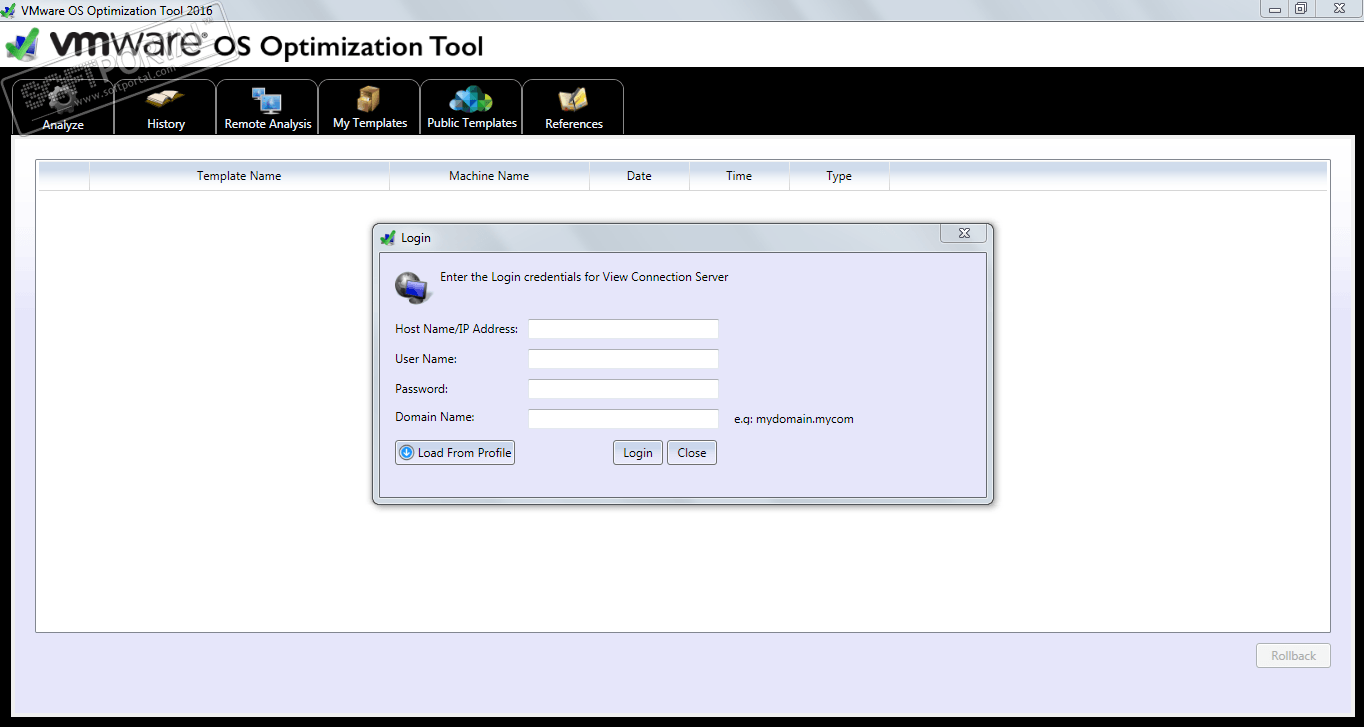Screen dimensions: 1364x727
Task: Click the "Enter the Login credentials" instruction text
Action: [x=584, y=277]
